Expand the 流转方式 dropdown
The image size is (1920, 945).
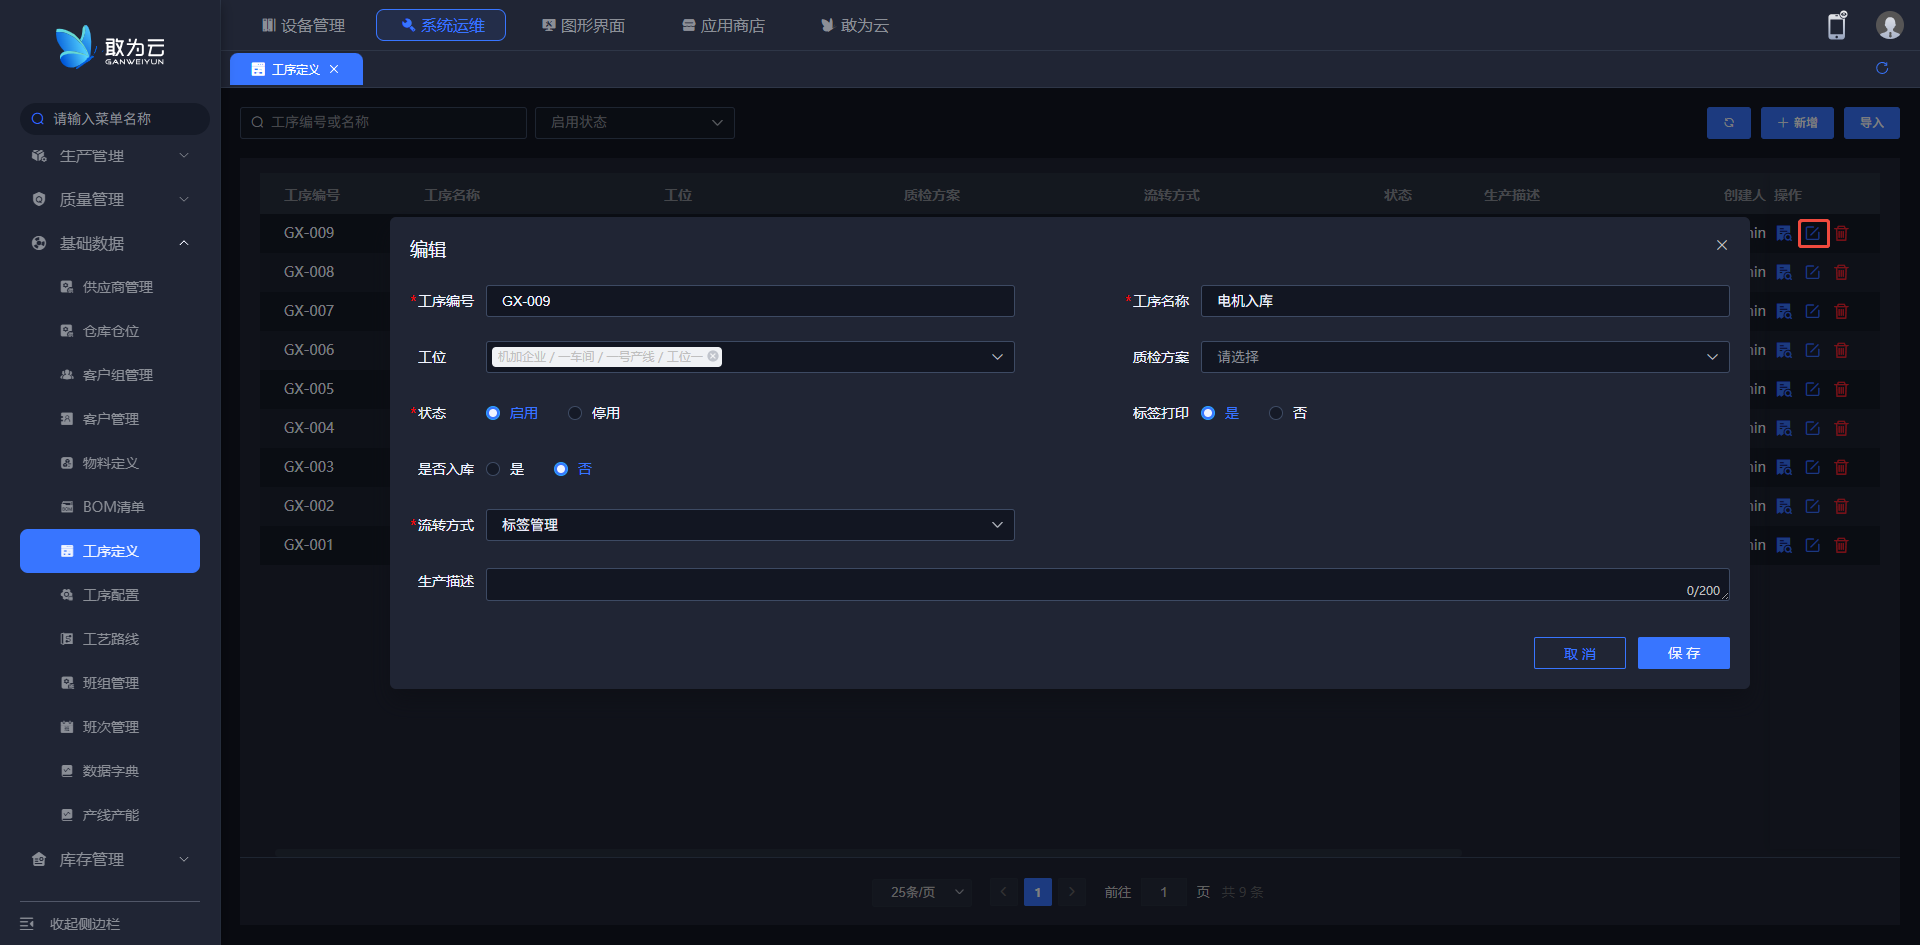point(750,525)
